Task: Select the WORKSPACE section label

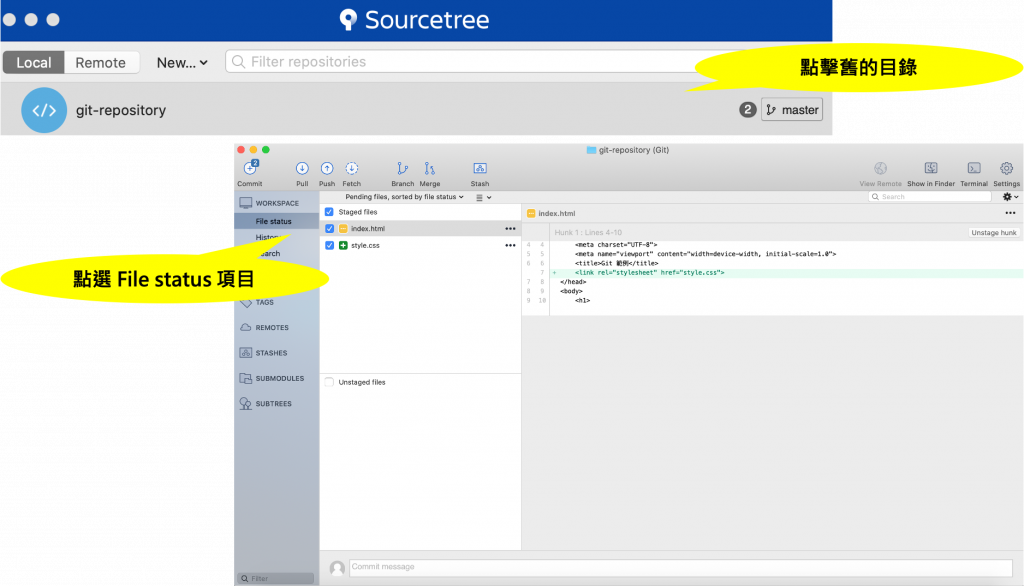Action: point(277,203)
